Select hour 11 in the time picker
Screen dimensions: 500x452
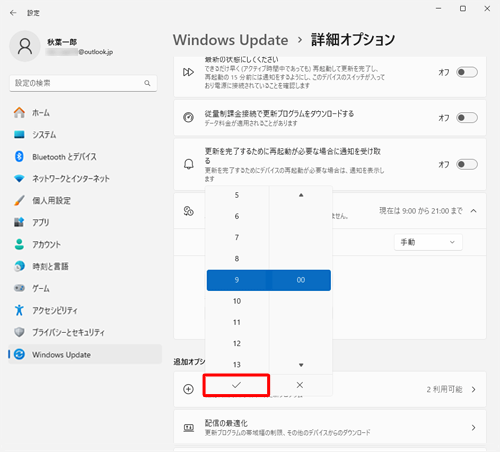(237, 322)
